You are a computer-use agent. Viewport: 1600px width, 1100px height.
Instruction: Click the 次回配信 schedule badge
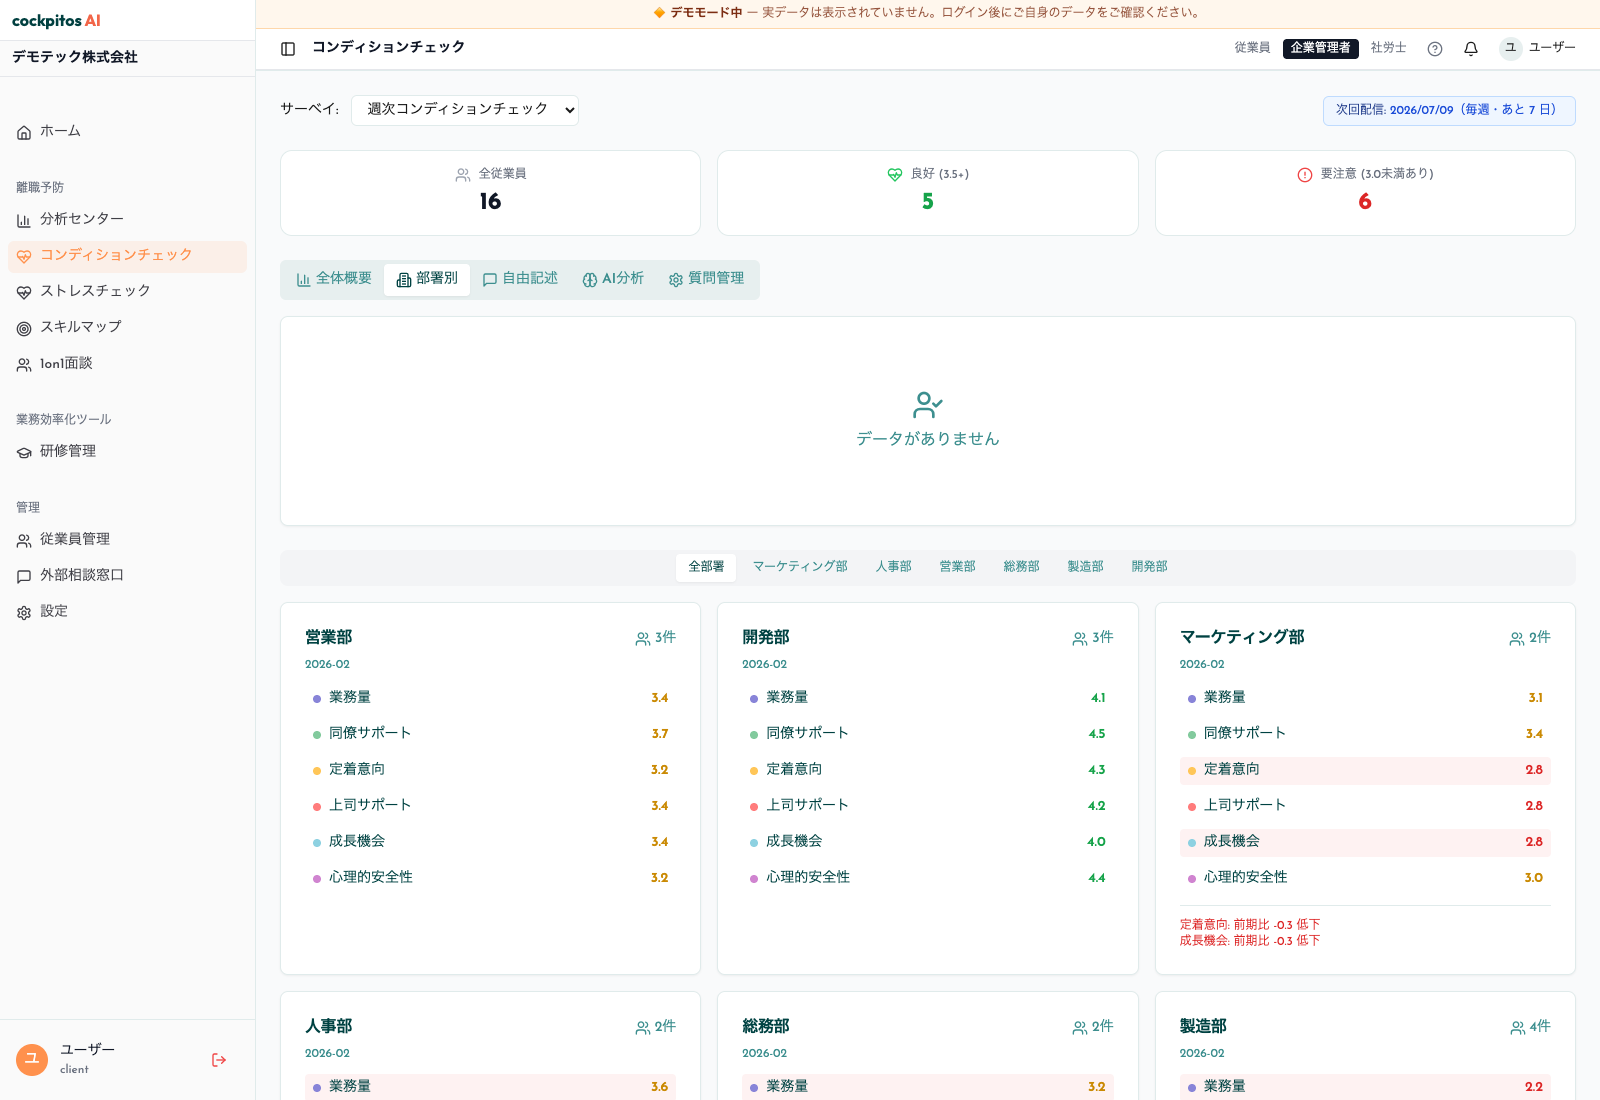click(x=1449, y=110)
